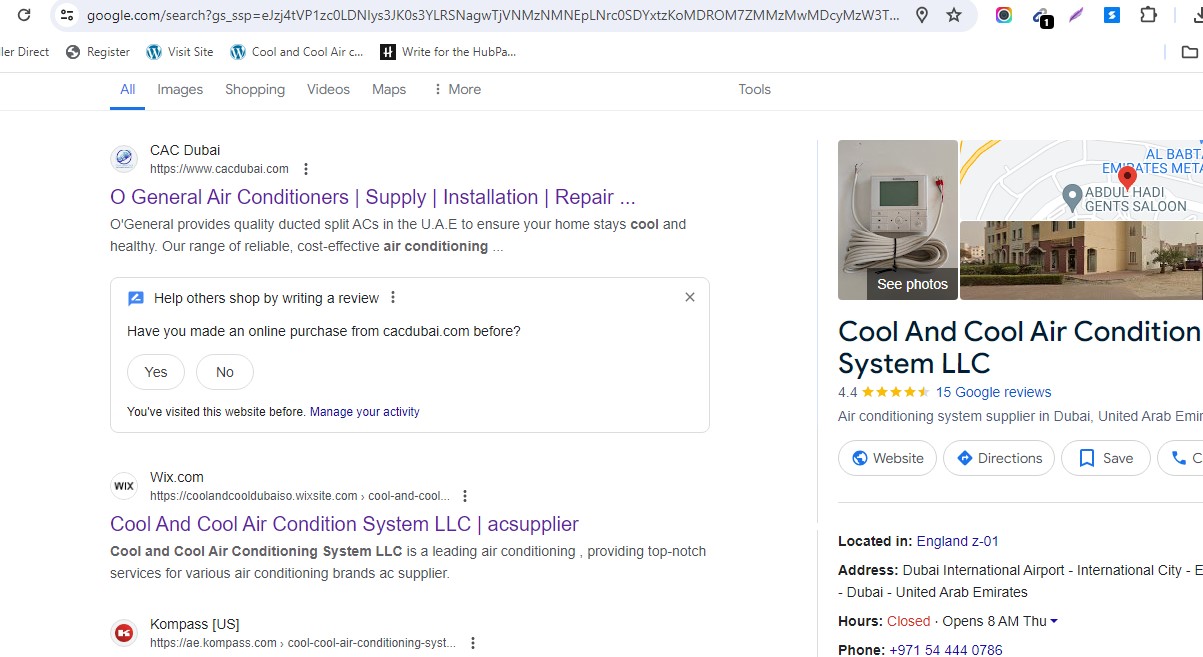
Task: Open See photos thermostat thumbnail
Action: click(x=898, y=220)
